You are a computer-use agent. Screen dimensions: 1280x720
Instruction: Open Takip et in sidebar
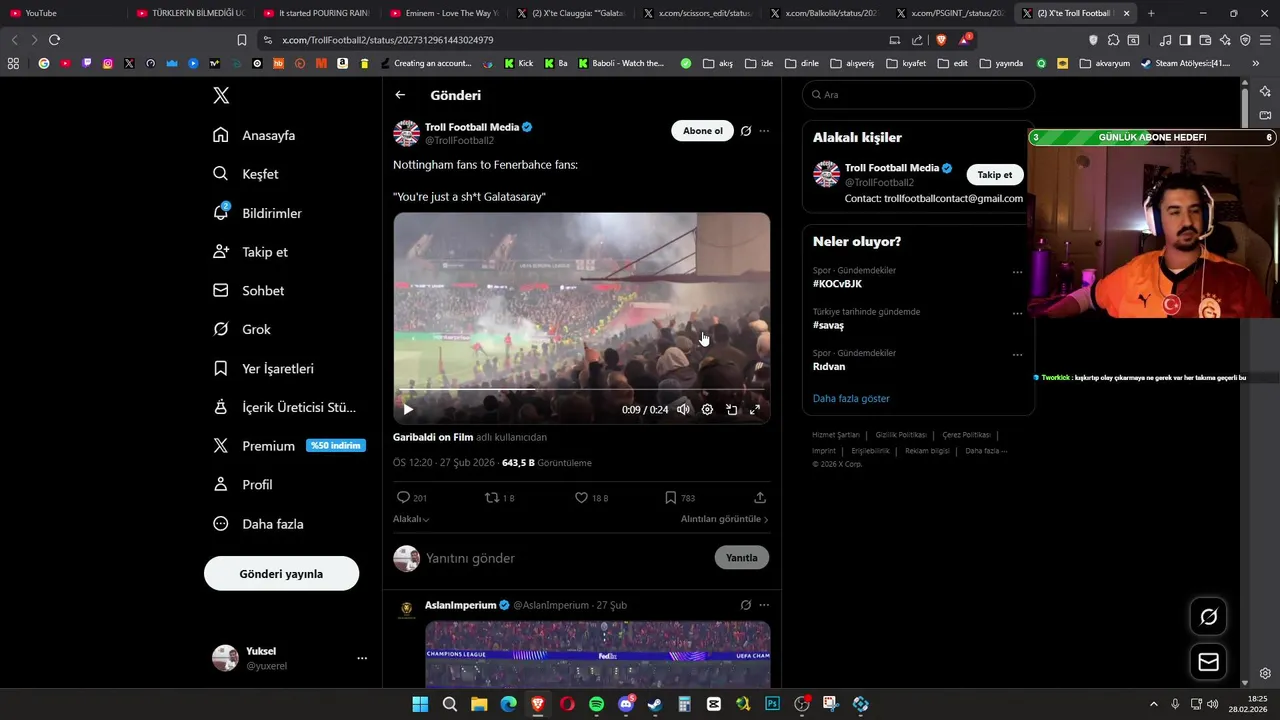[x=250, y=252]
